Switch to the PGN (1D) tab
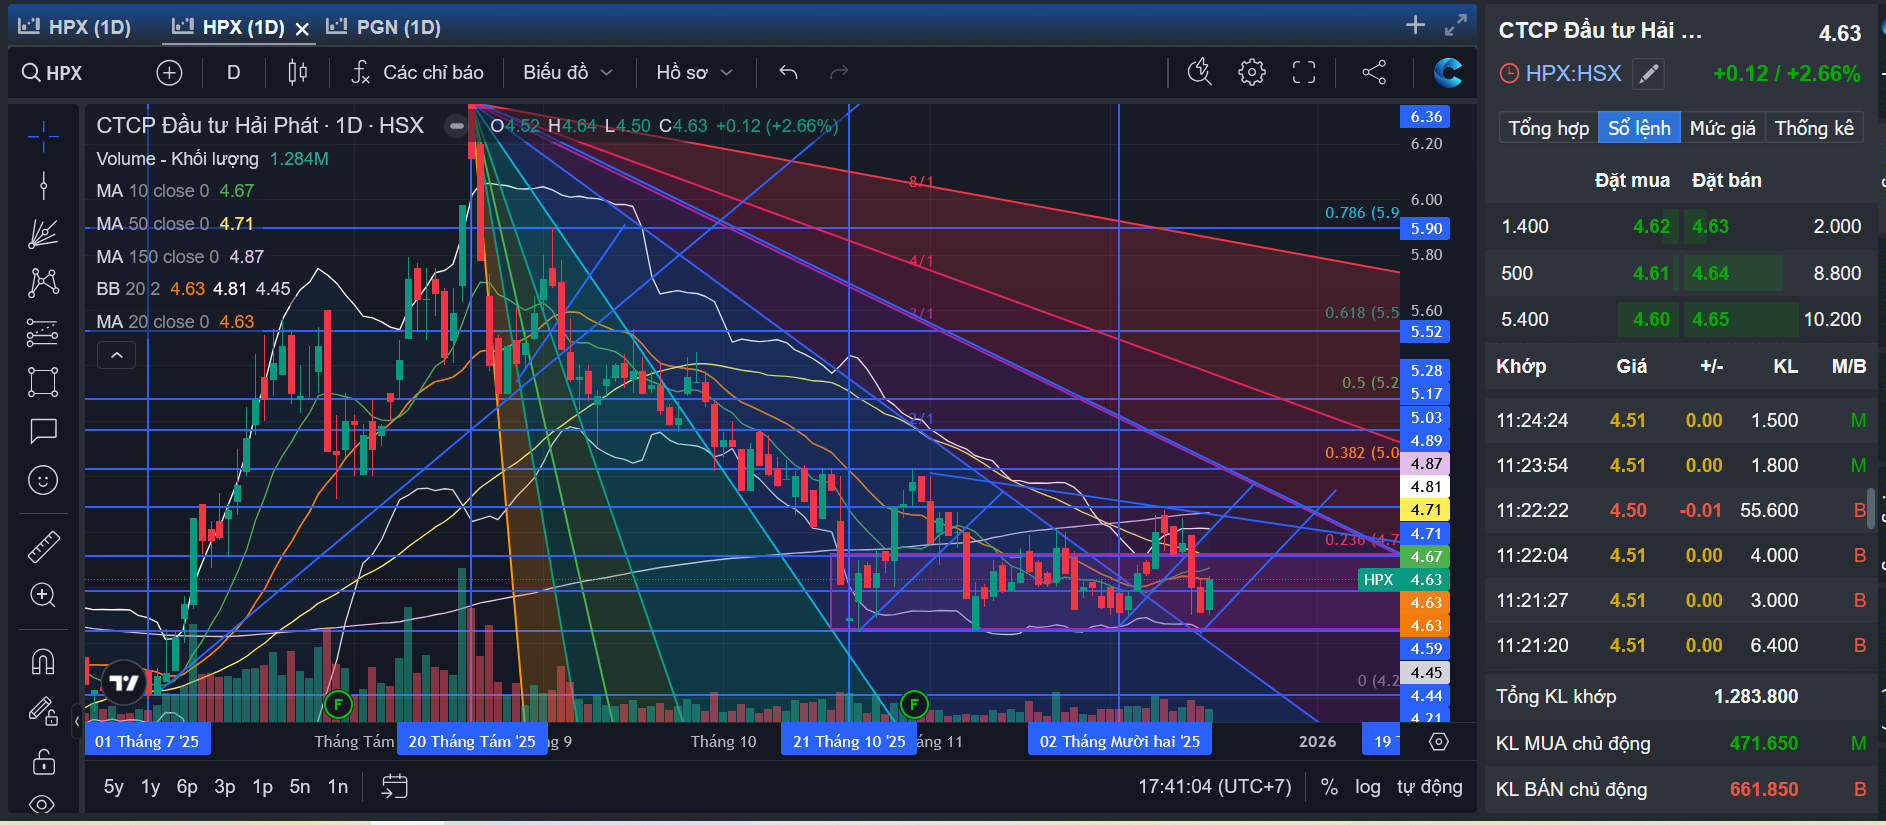Screen dimensions: 1886x825 [384, 27]
